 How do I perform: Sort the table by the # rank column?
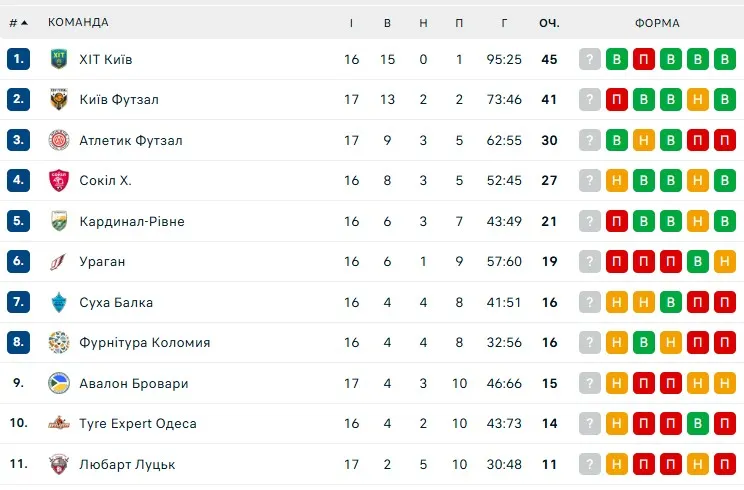[18, 23]
